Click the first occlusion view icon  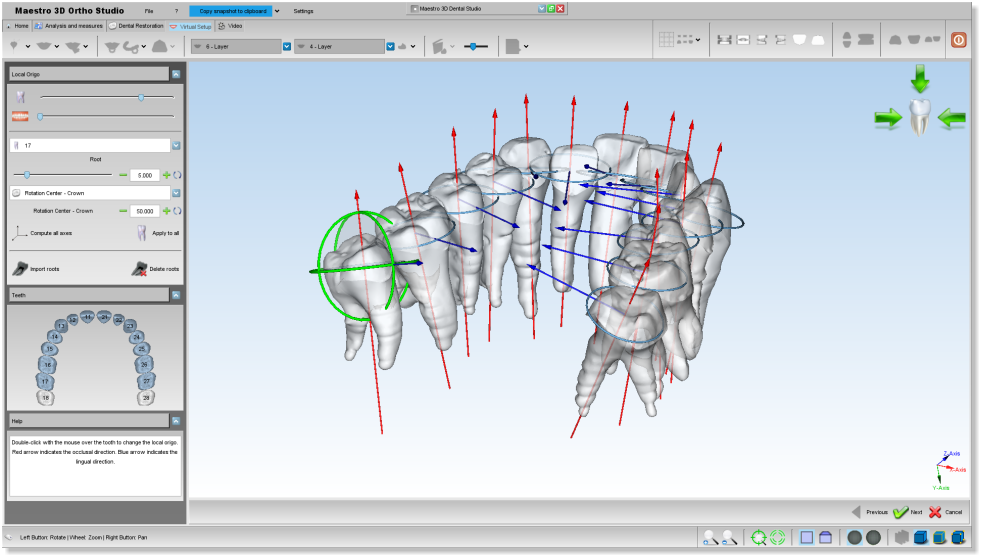coord(724,40)
